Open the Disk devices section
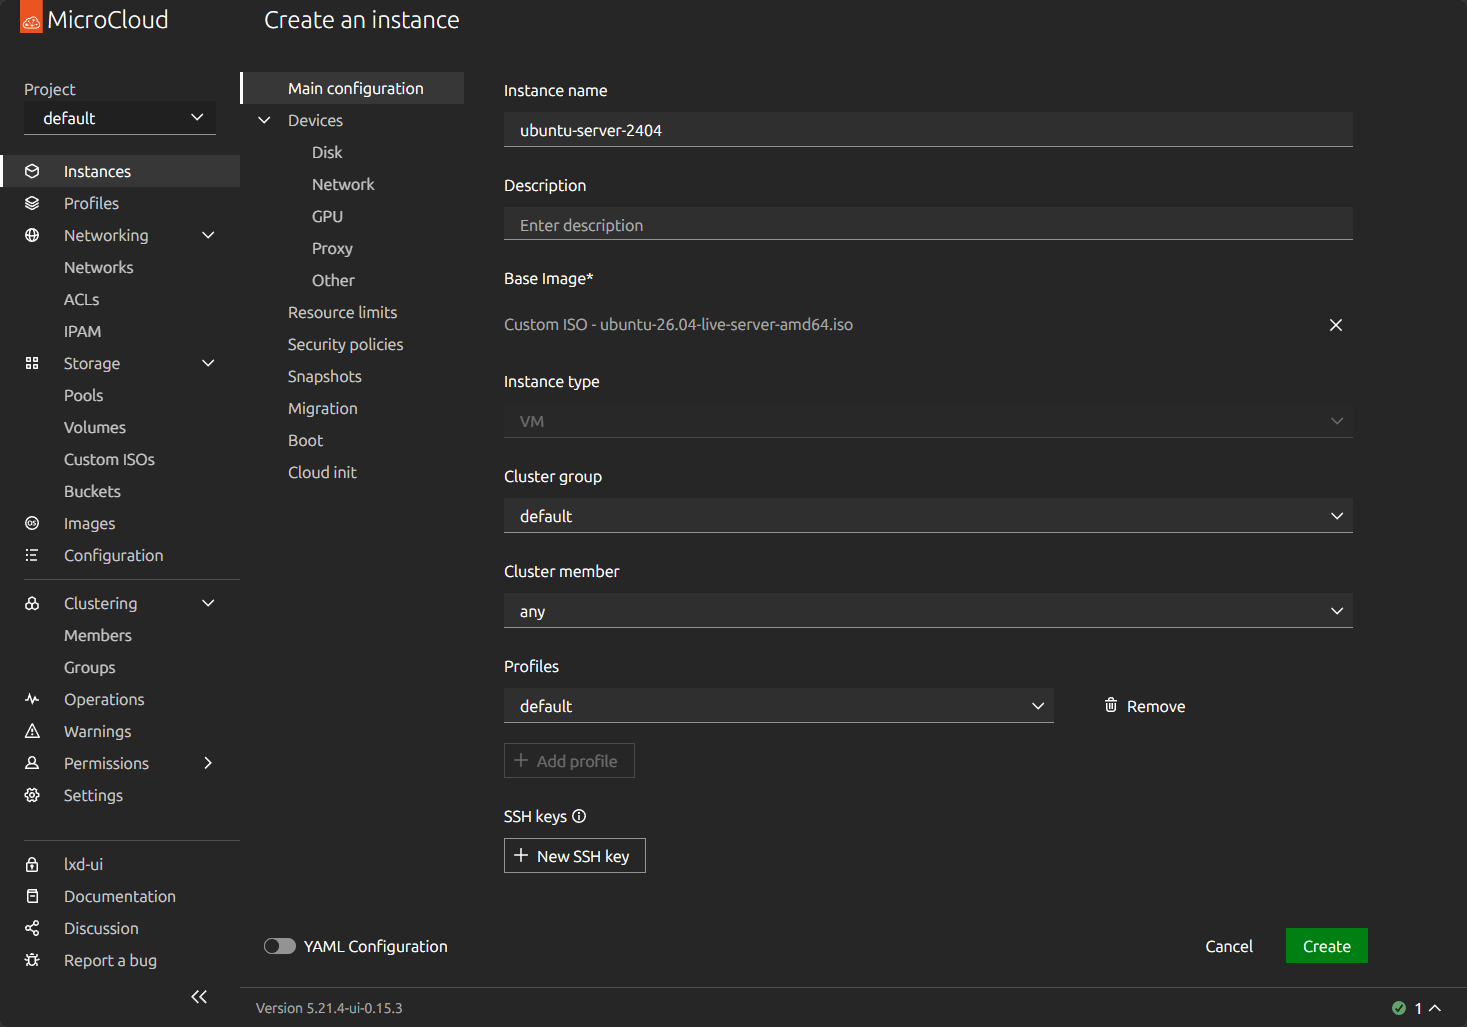Viewport: 1467px width, 1027px height. [x=327, y=152]
